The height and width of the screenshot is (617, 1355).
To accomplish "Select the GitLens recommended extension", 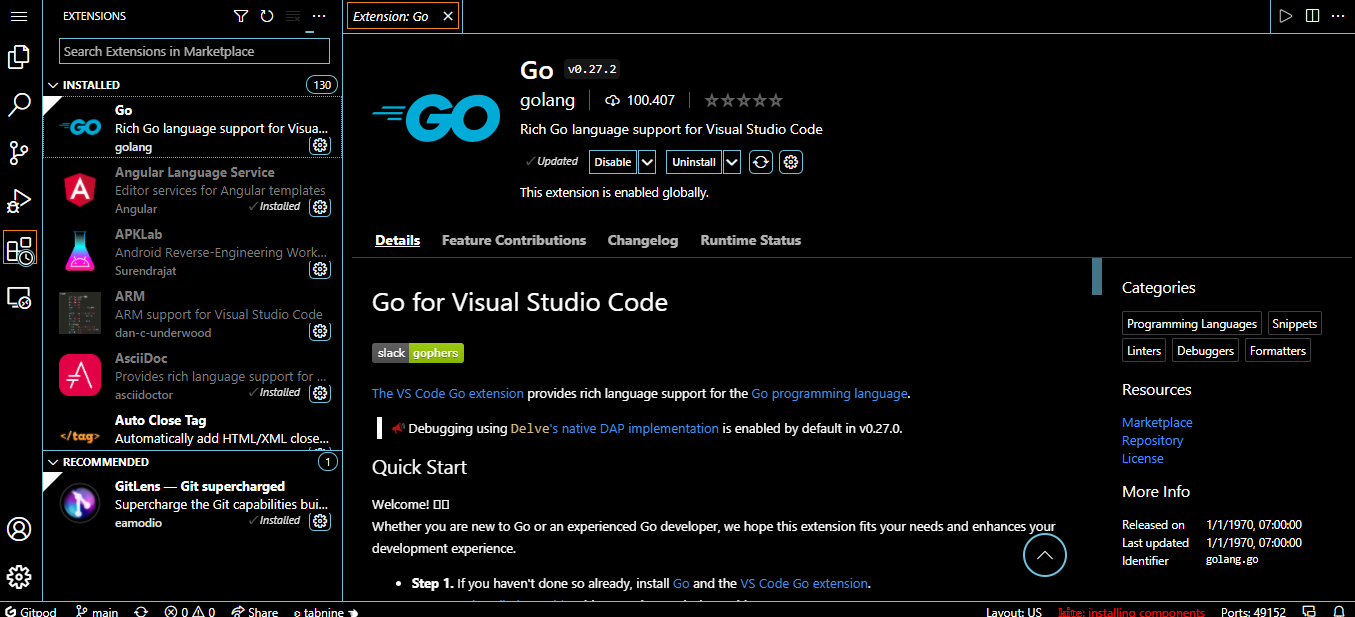I will (x=193, y=504).
